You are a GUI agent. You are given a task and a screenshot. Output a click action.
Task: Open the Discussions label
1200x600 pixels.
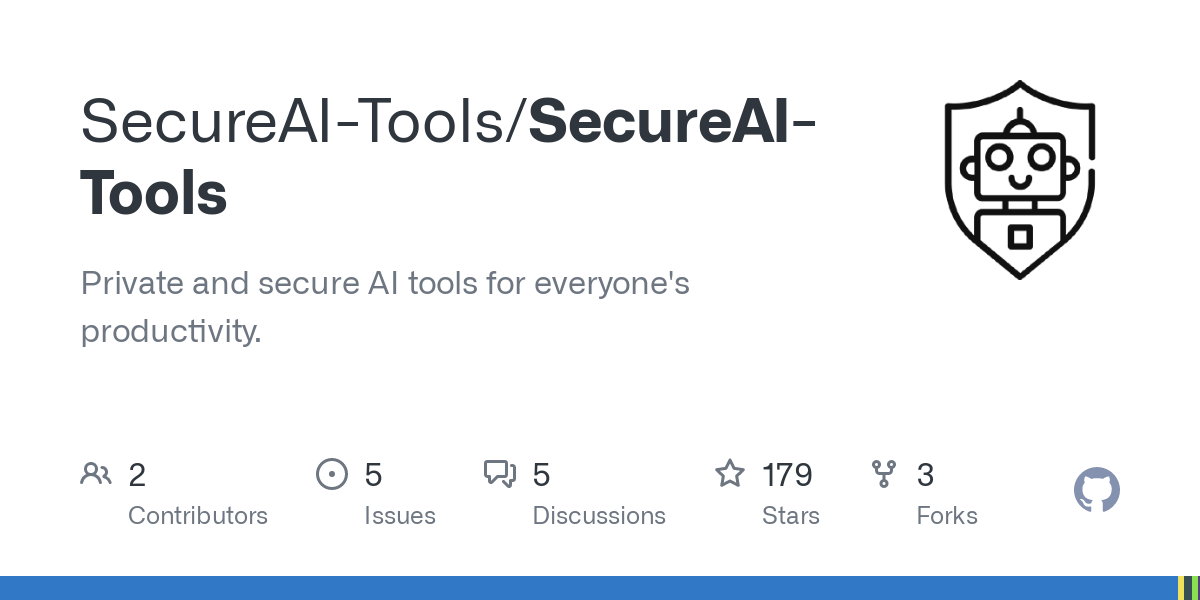click(599, 516)
